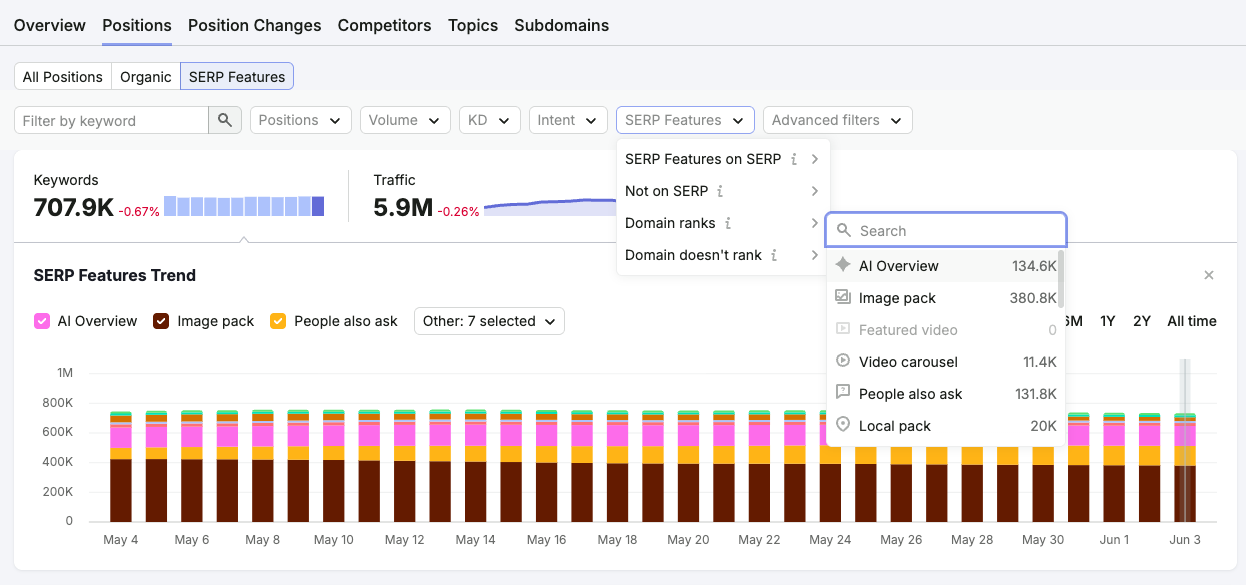The image size is (1246, 585).
Task: Switch to the Positions tab
Action: pos(137,25)
